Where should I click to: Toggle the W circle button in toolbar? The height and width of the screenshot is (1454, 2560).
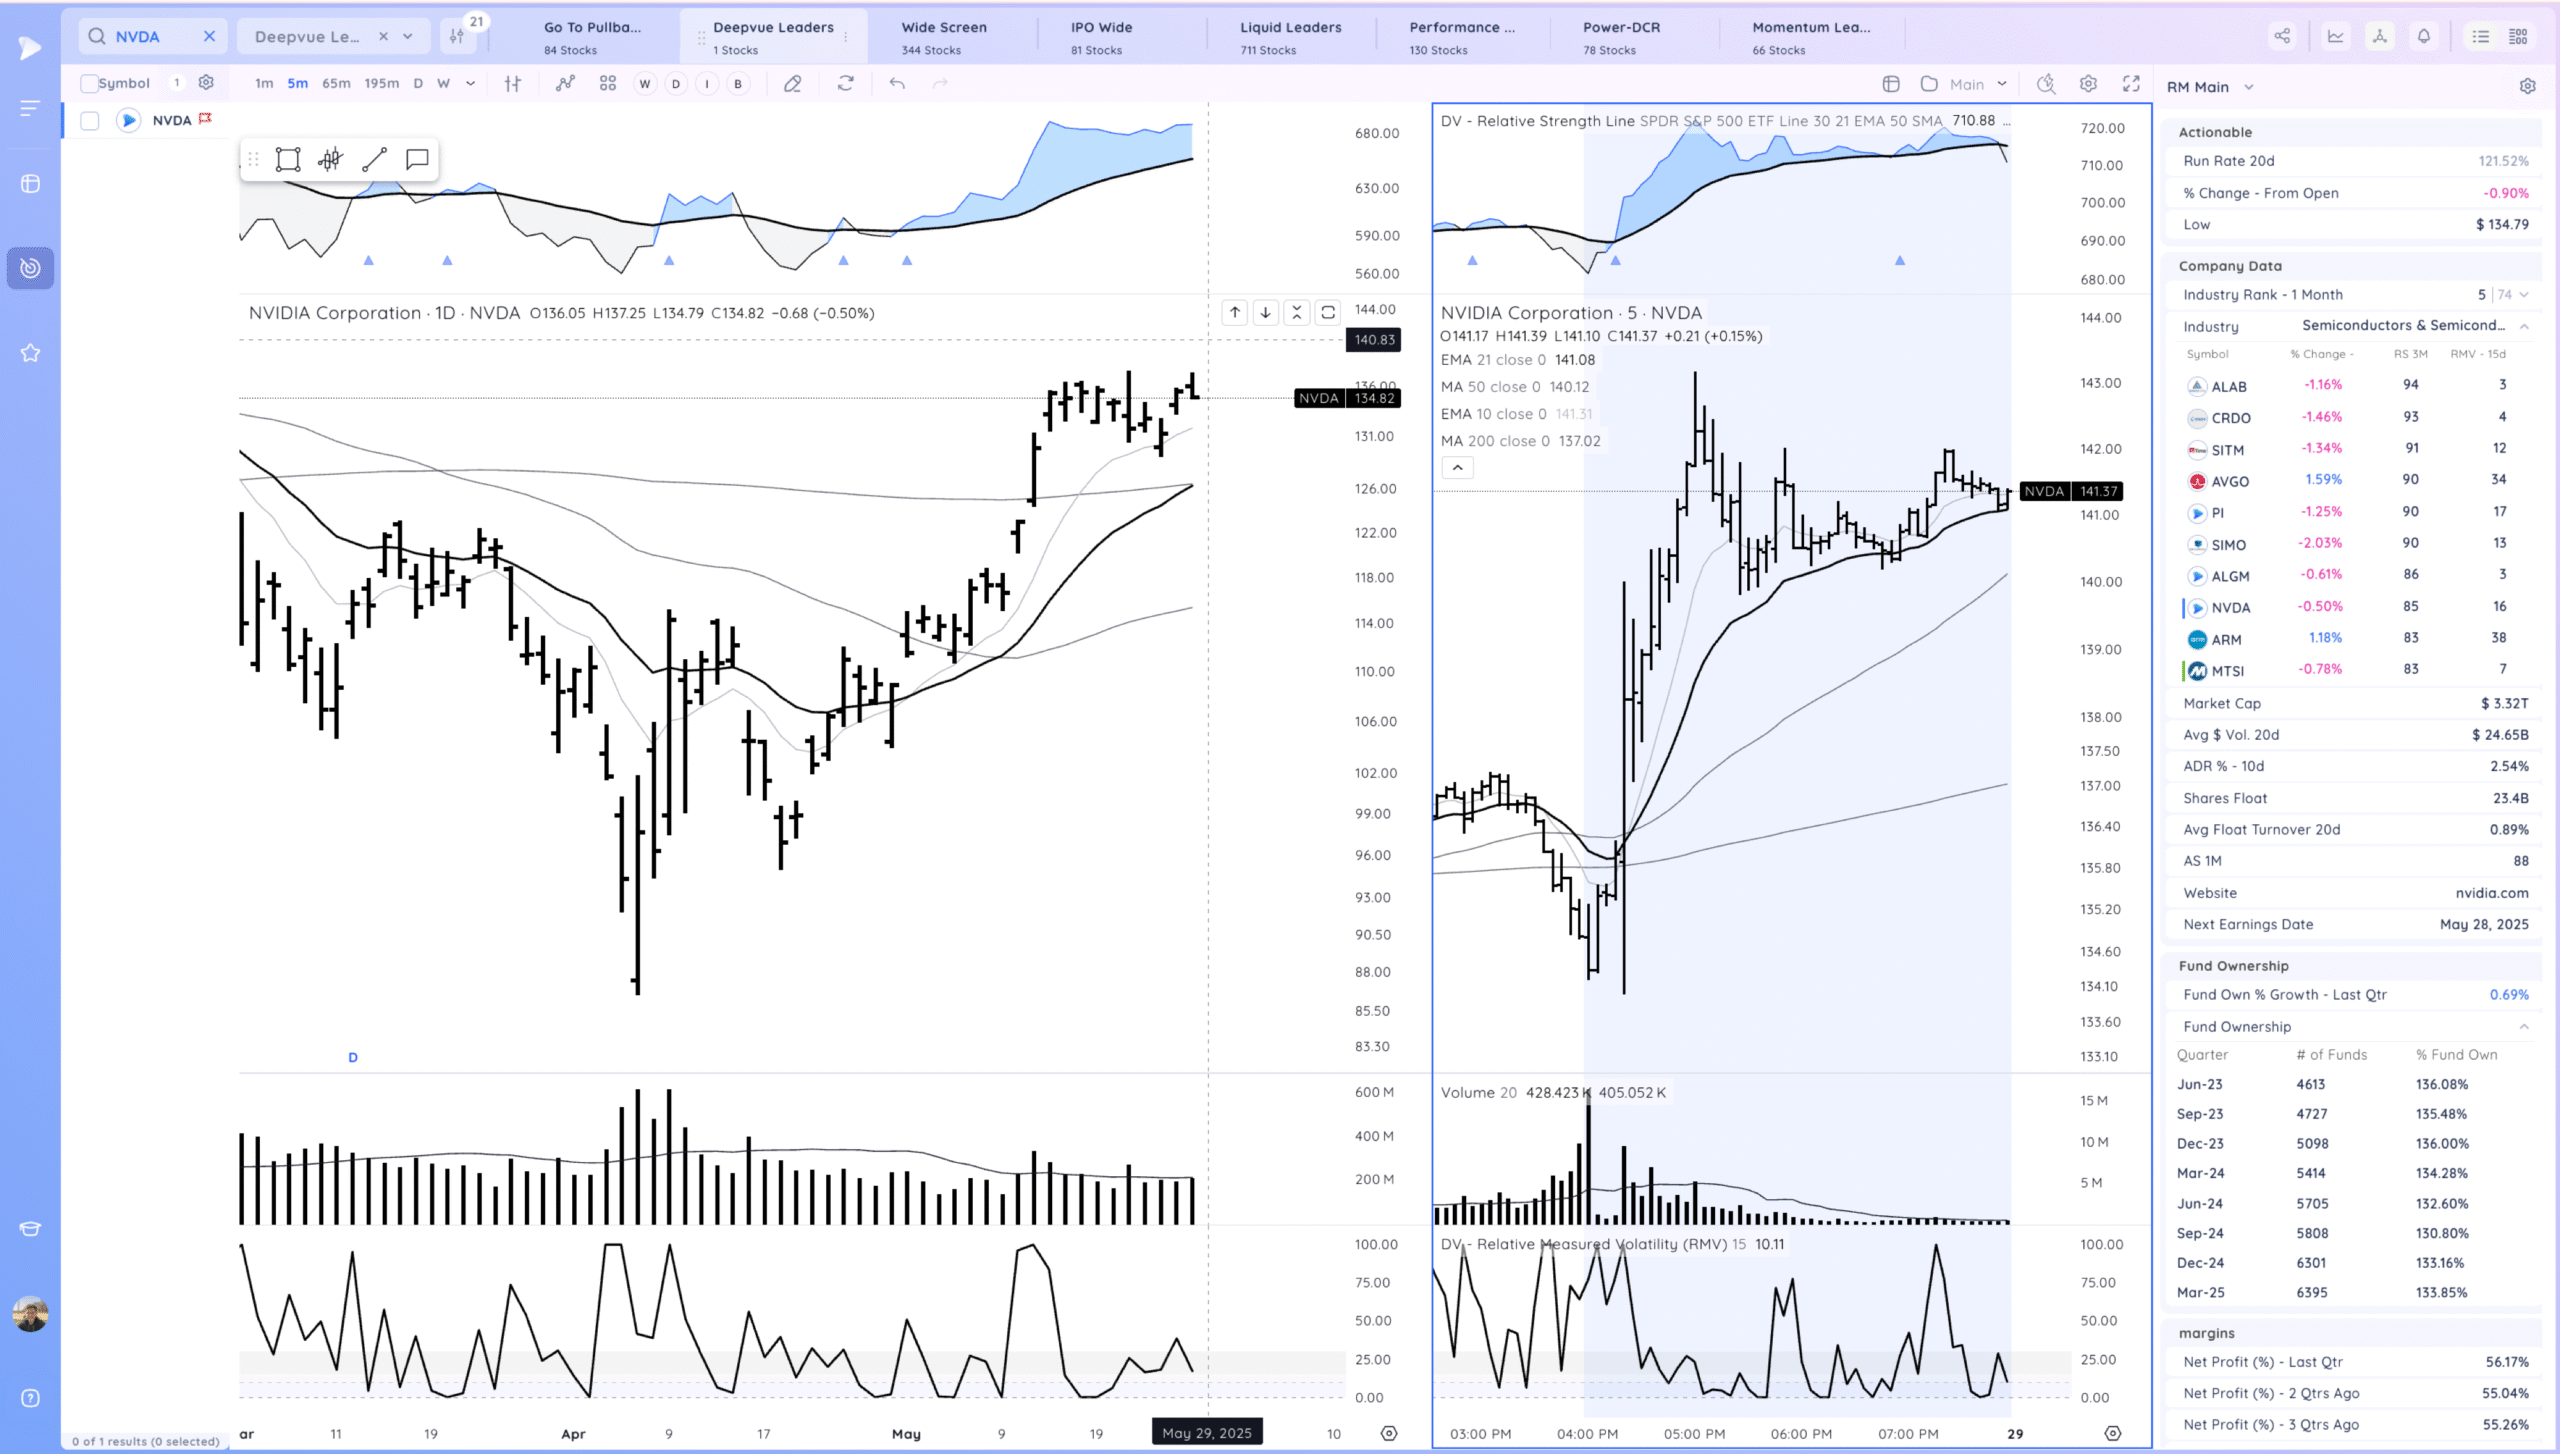[645, 84]
